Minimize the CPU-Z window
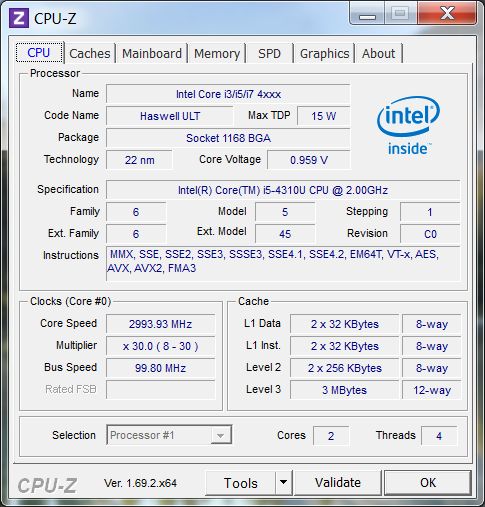 [x=367, y=14]
